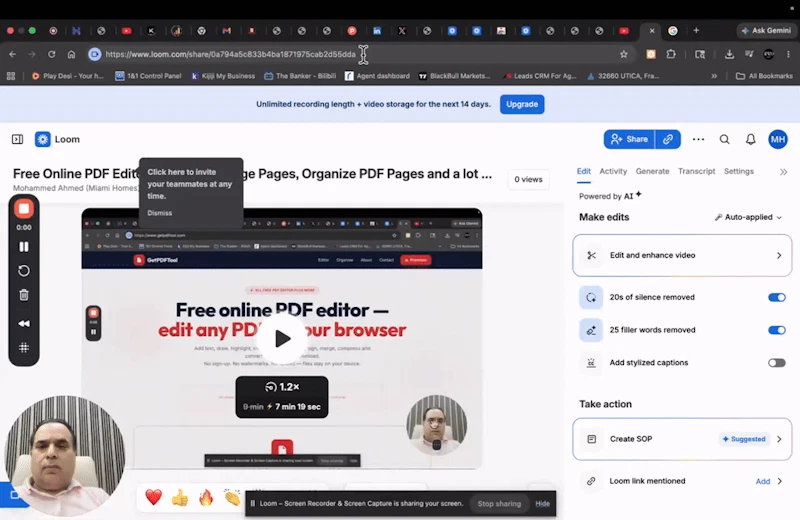Restart the recording with circular arrow icon
800x520 pixels.
click(23, 270)
